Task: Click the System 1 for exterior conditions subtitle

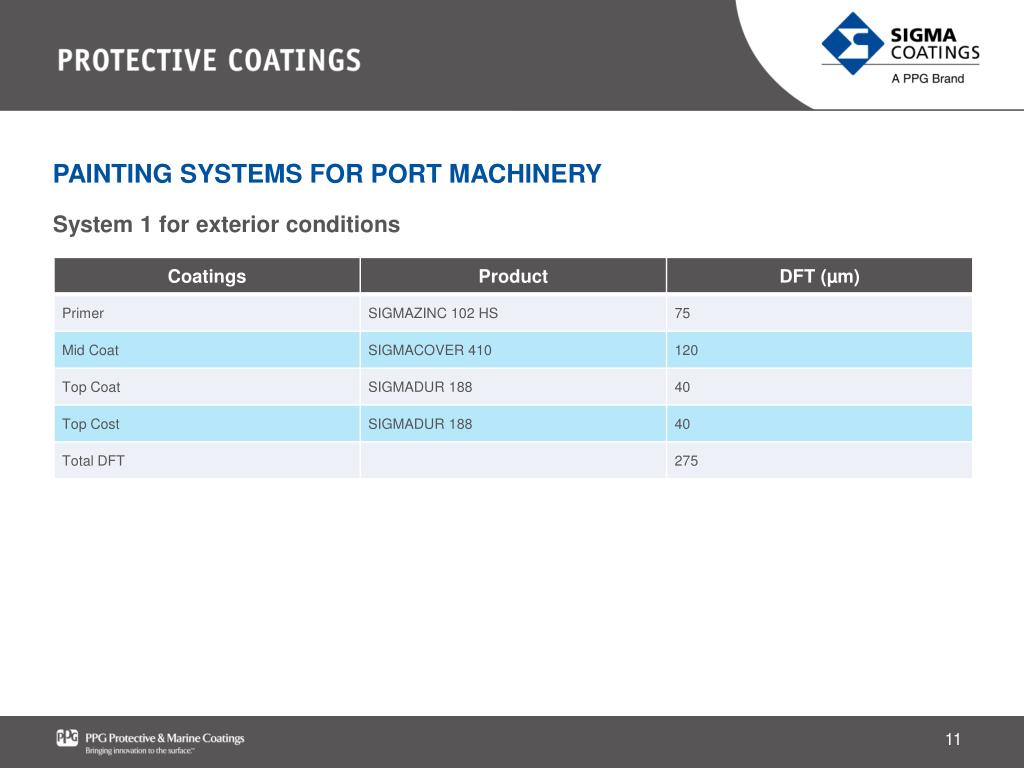Action: (226, 224)
